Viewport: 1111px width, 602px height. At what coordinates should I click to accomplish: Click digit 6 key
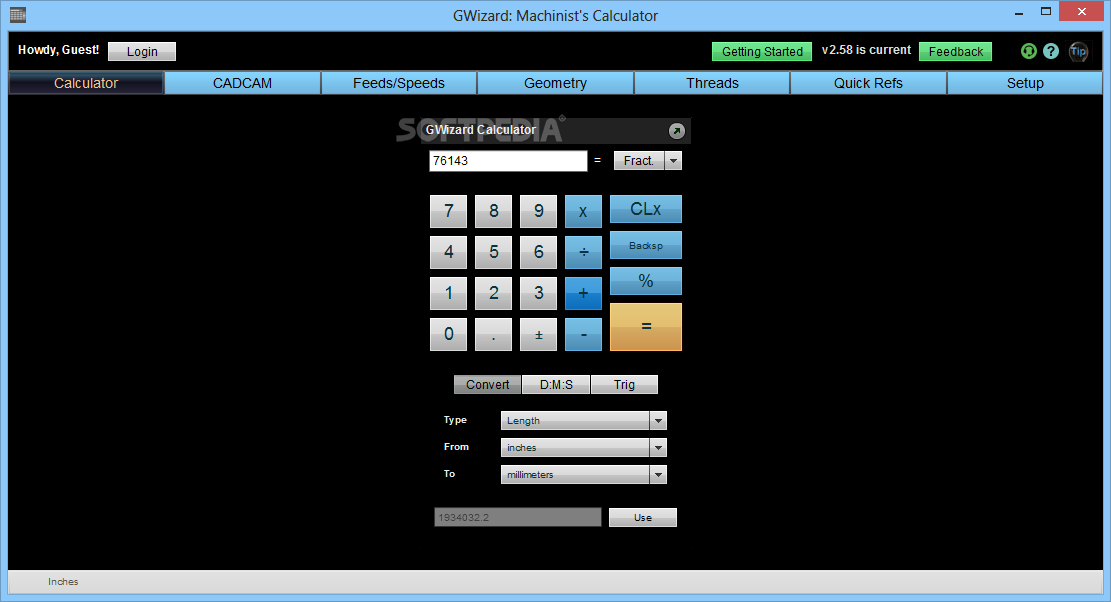click(538, 252)
